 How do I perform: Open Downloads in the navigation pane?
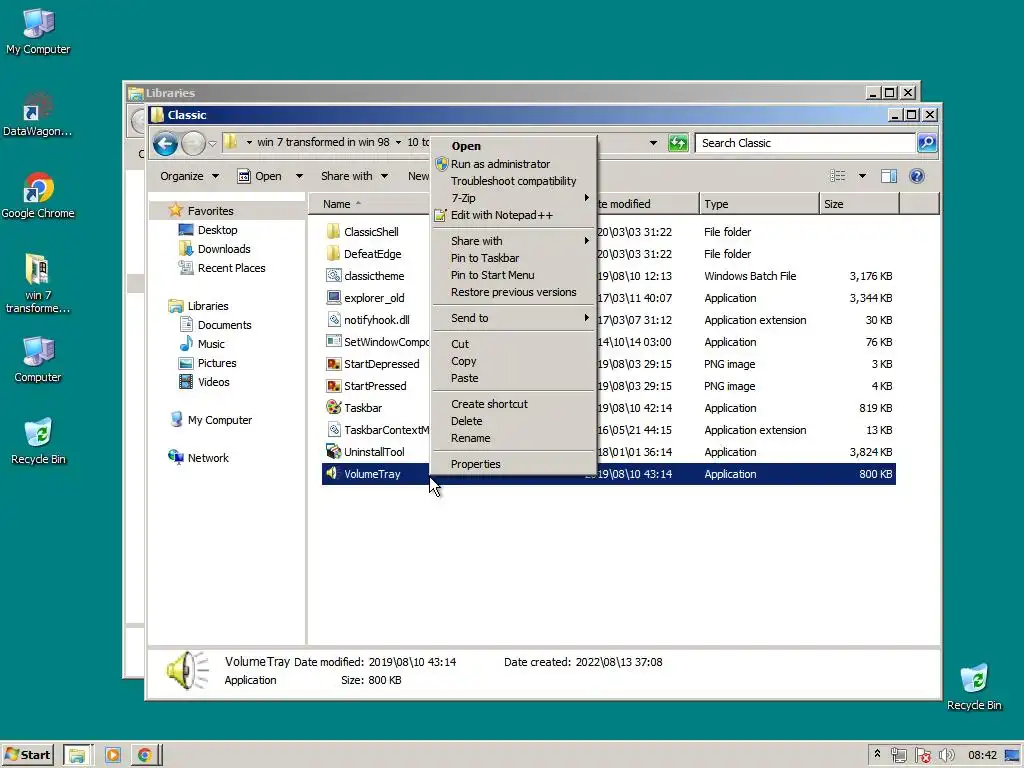(224, 249)
